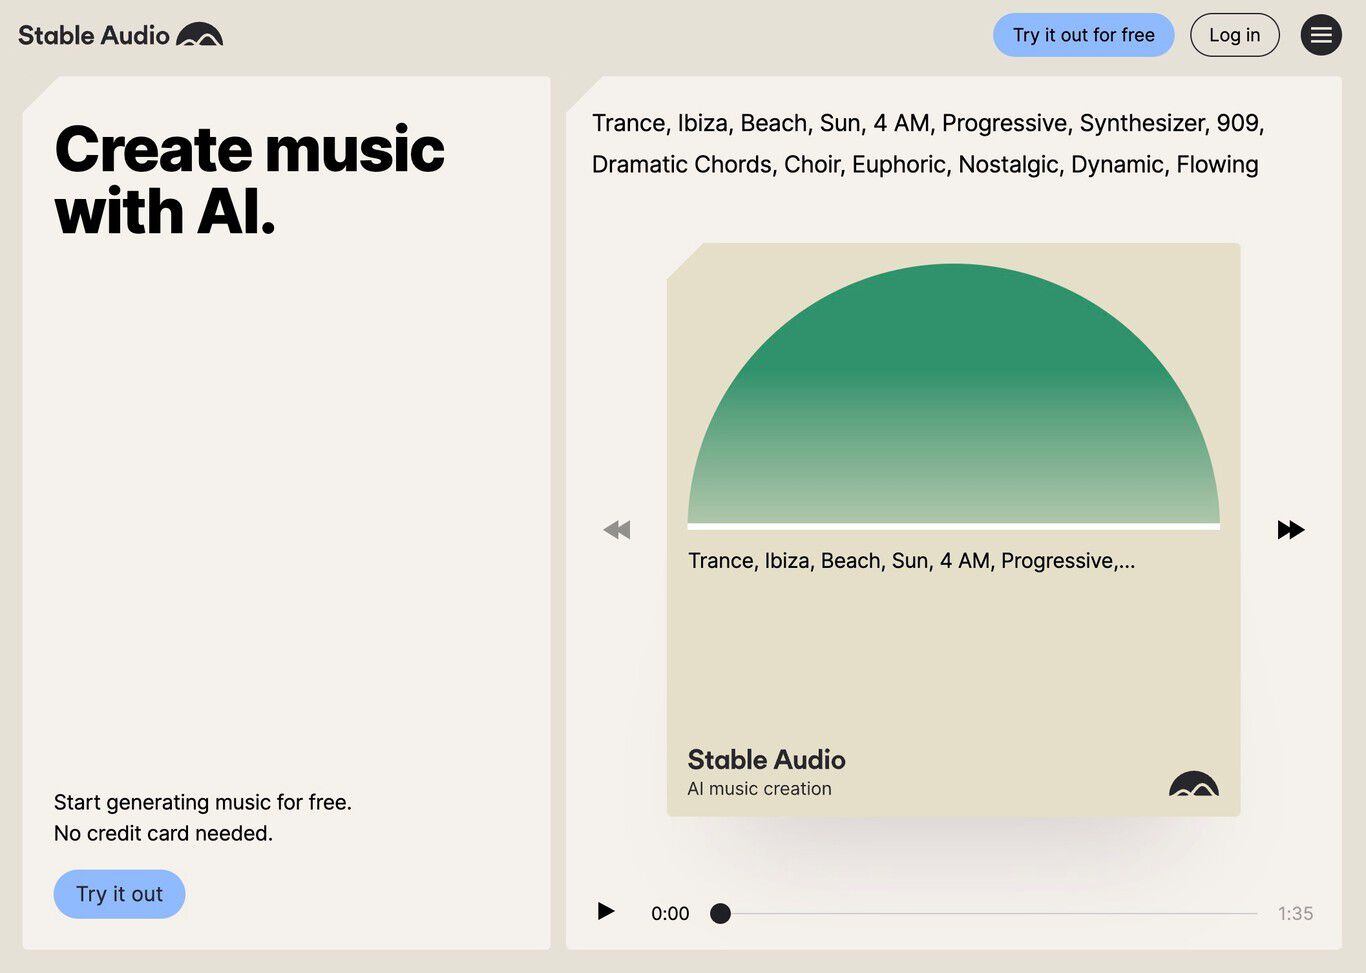
Task: Click 'Start generating music for free' text
Action: pyautogui.click(x=203, y=802)
